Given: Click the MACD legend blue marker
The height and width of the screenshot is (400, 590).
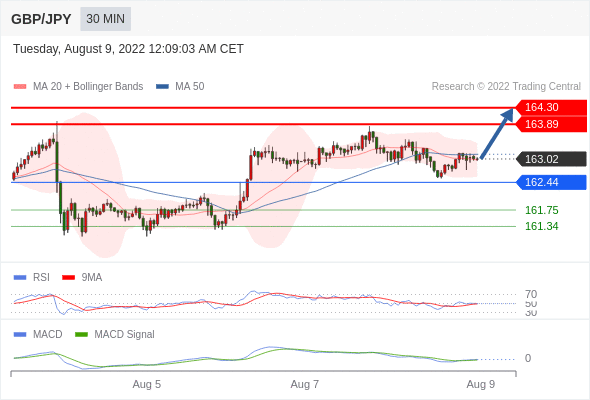Looking at the screenshot, I should coord(20,334).
